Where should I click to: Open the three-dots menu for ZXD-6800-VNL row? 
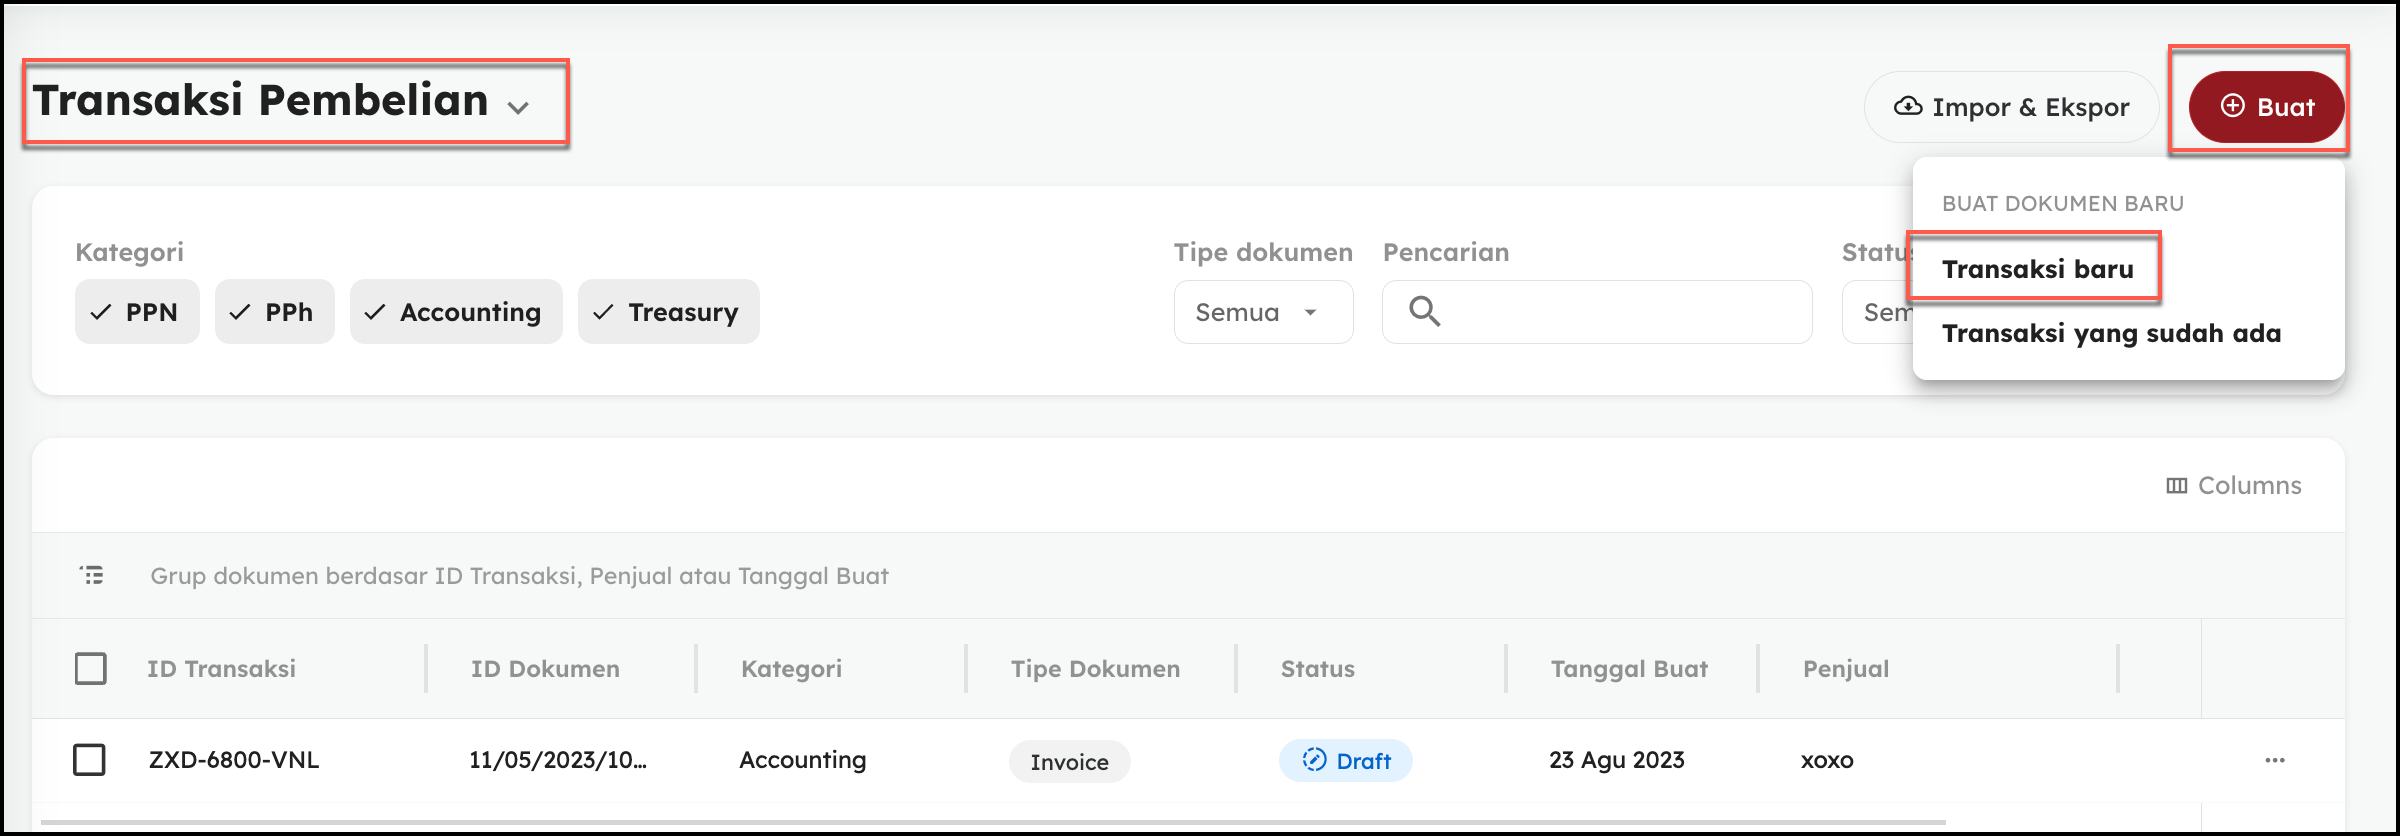pos(2274,760)
